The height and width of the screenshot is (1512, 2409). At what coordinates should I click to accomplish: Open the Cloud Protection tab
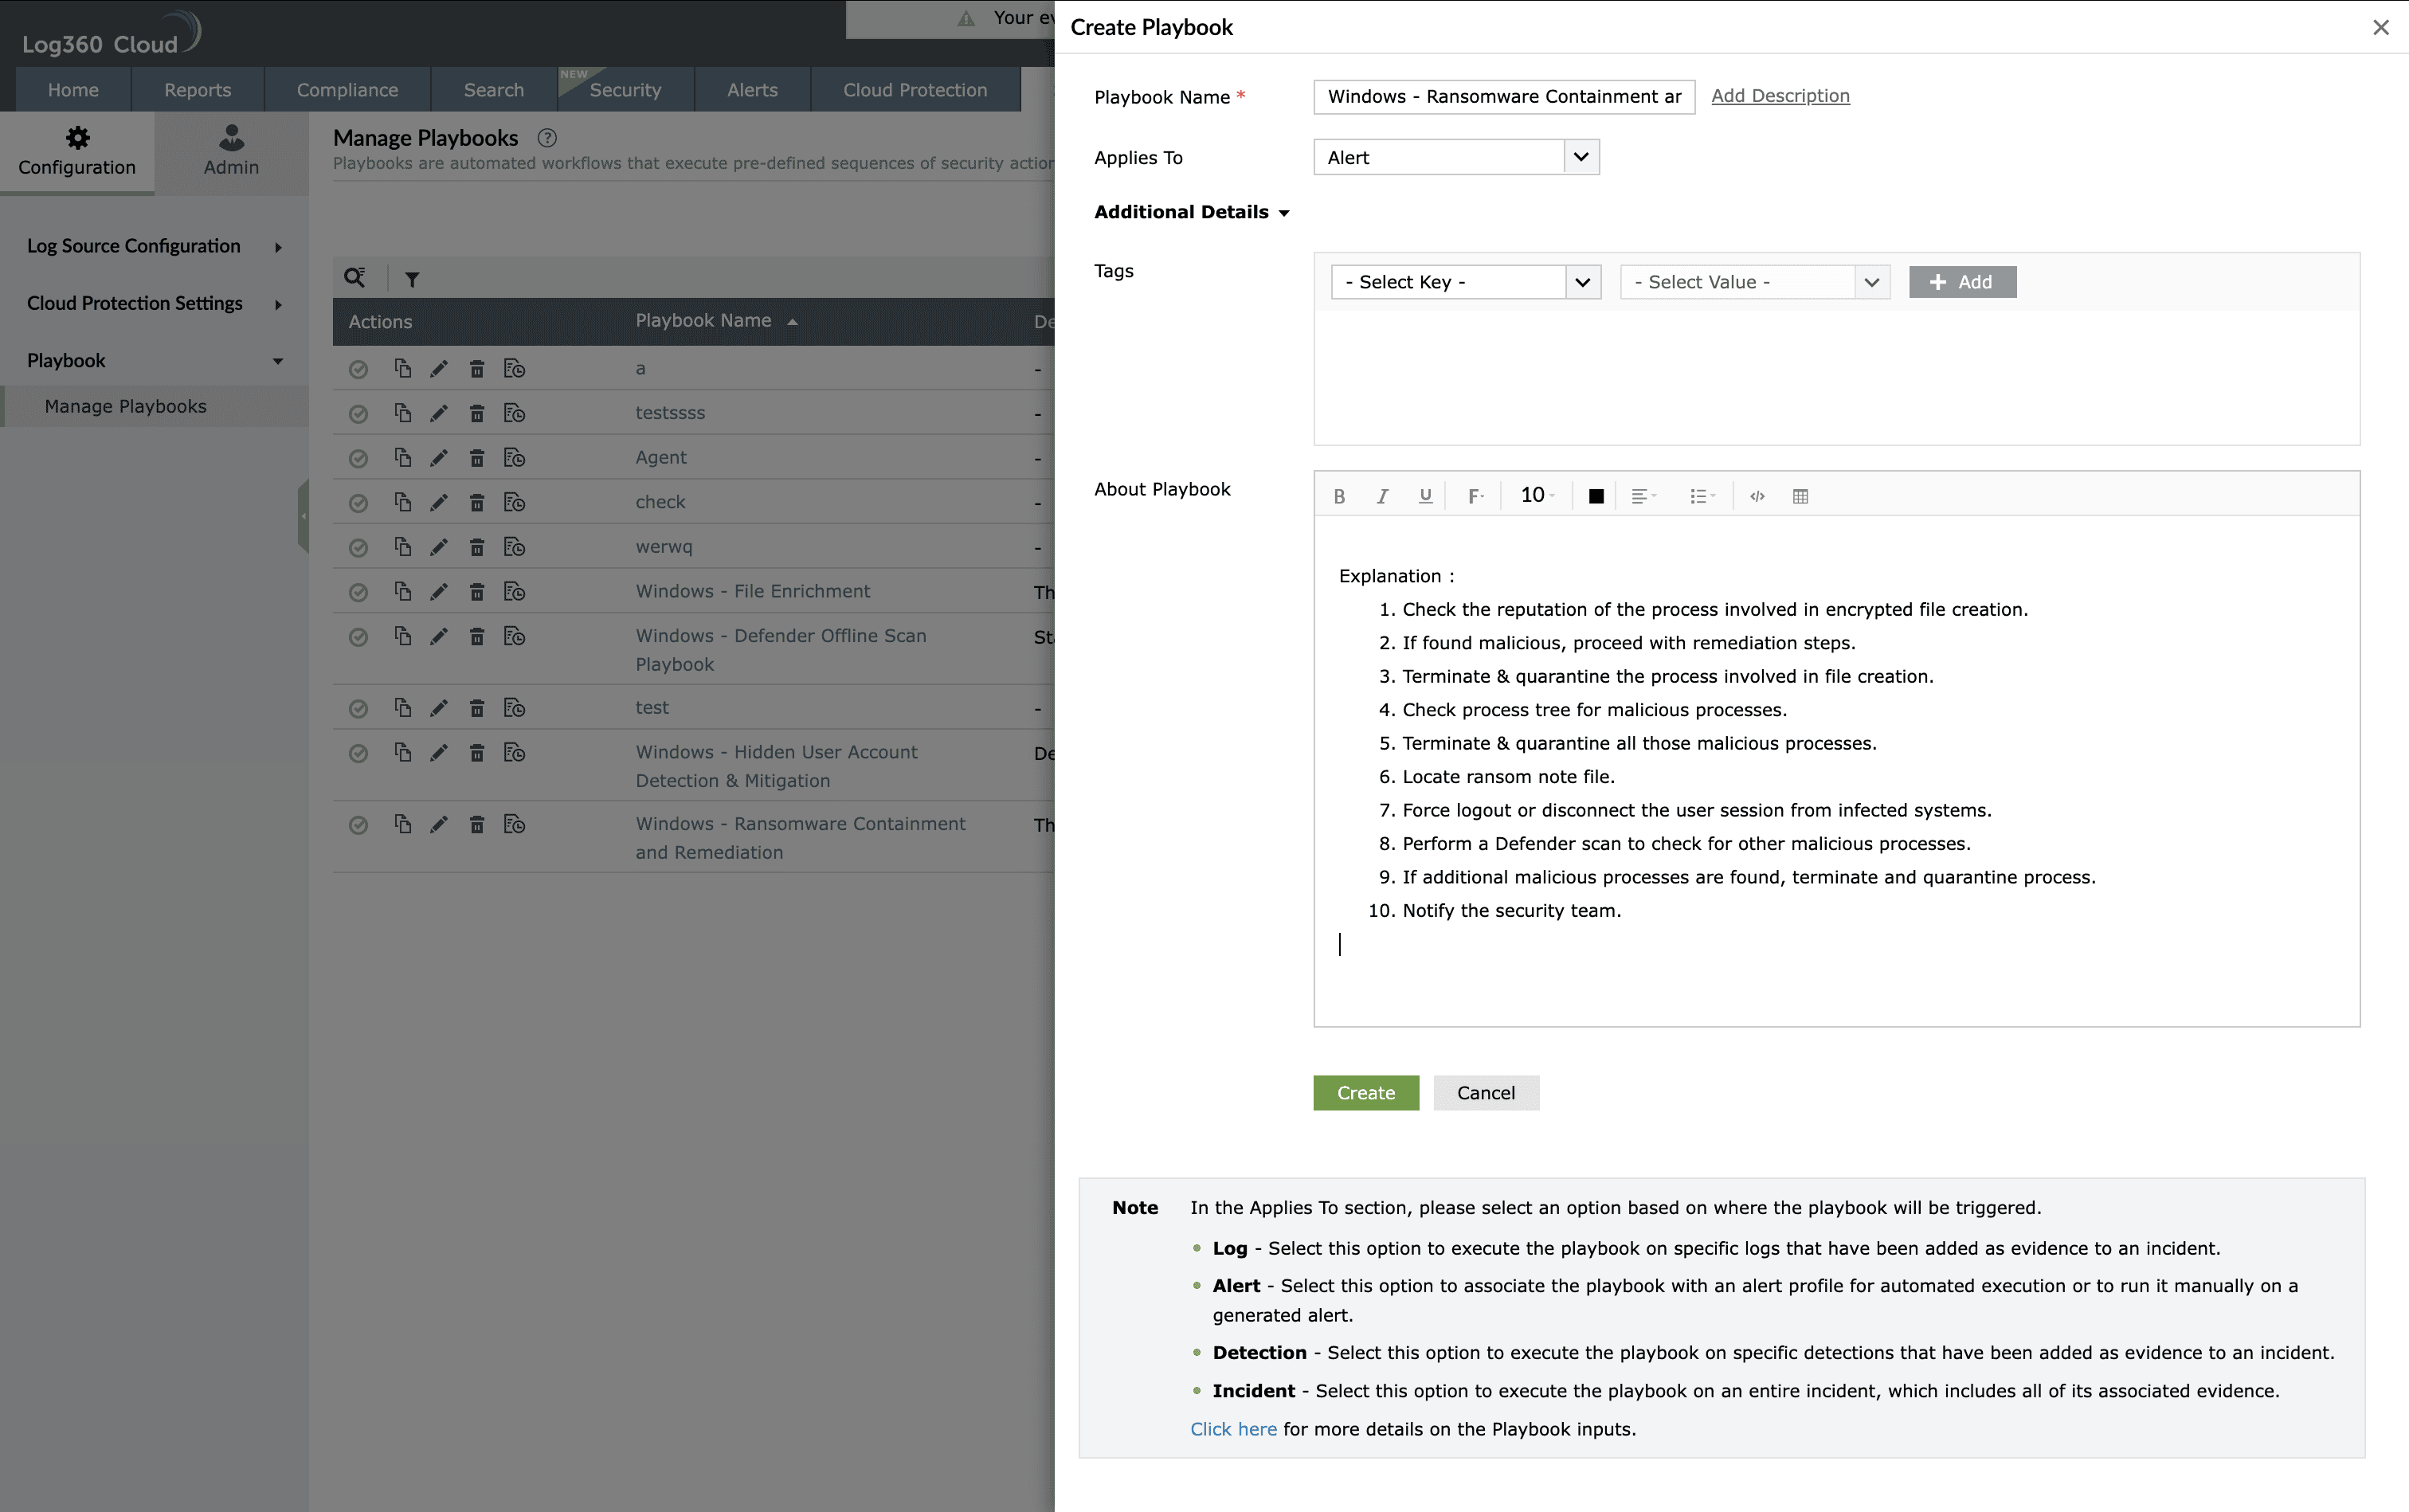(915, 90)
